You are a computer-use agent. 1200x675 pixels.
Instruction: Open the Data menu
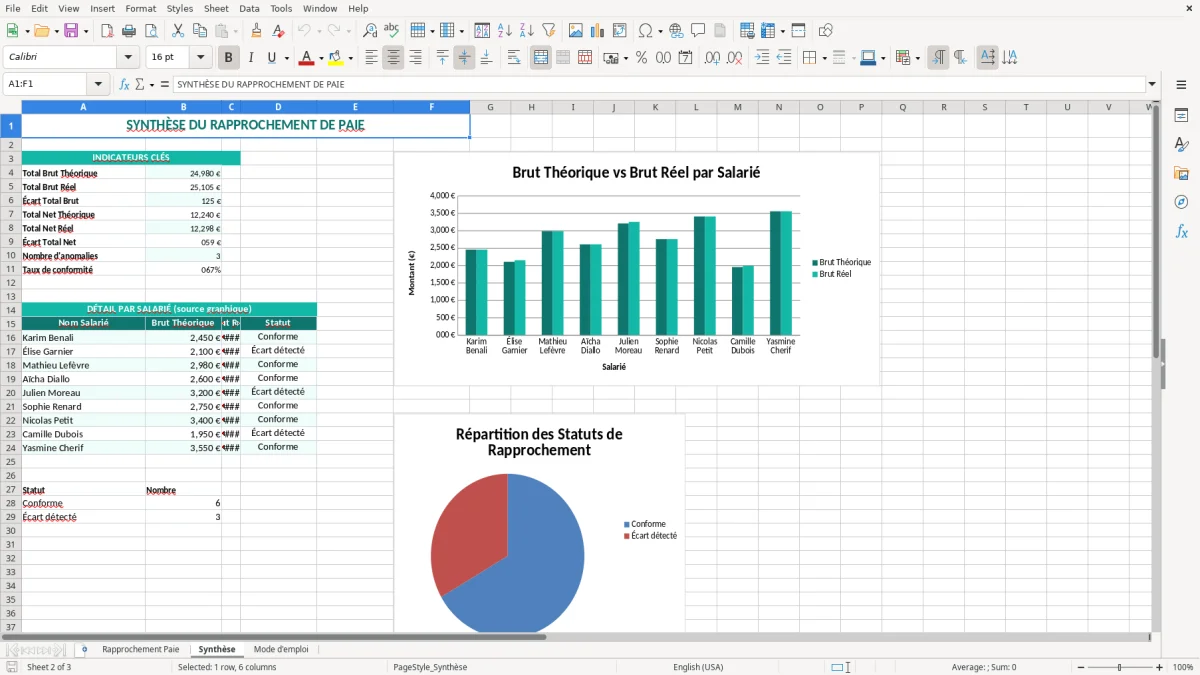click(249, 8)
